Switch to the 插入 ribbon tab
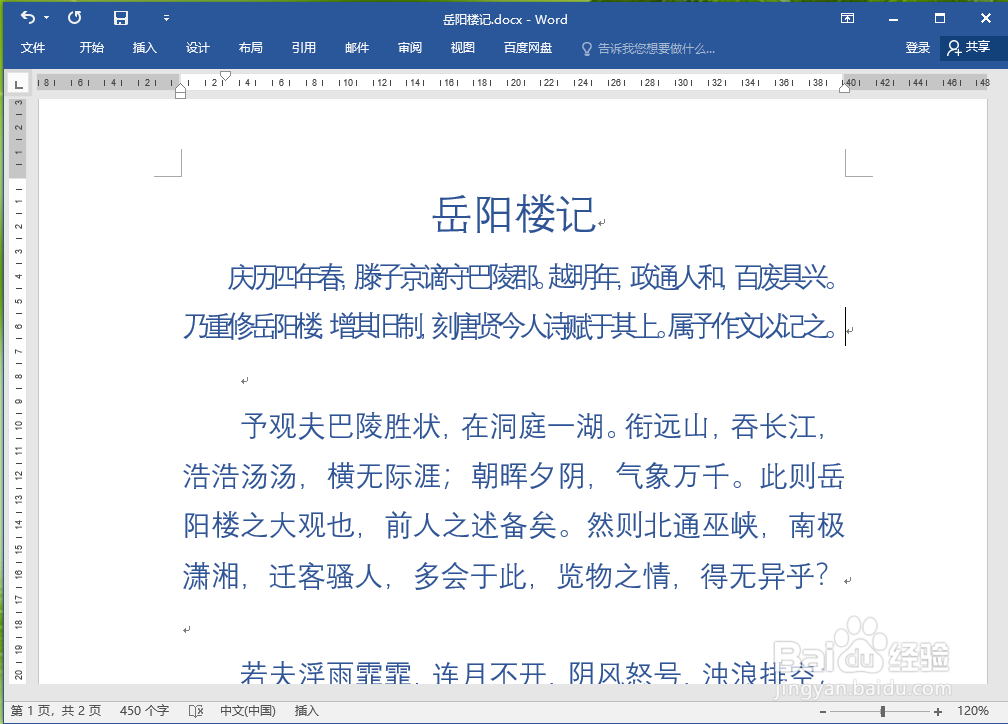The image size is (1008, 724). 144,47
